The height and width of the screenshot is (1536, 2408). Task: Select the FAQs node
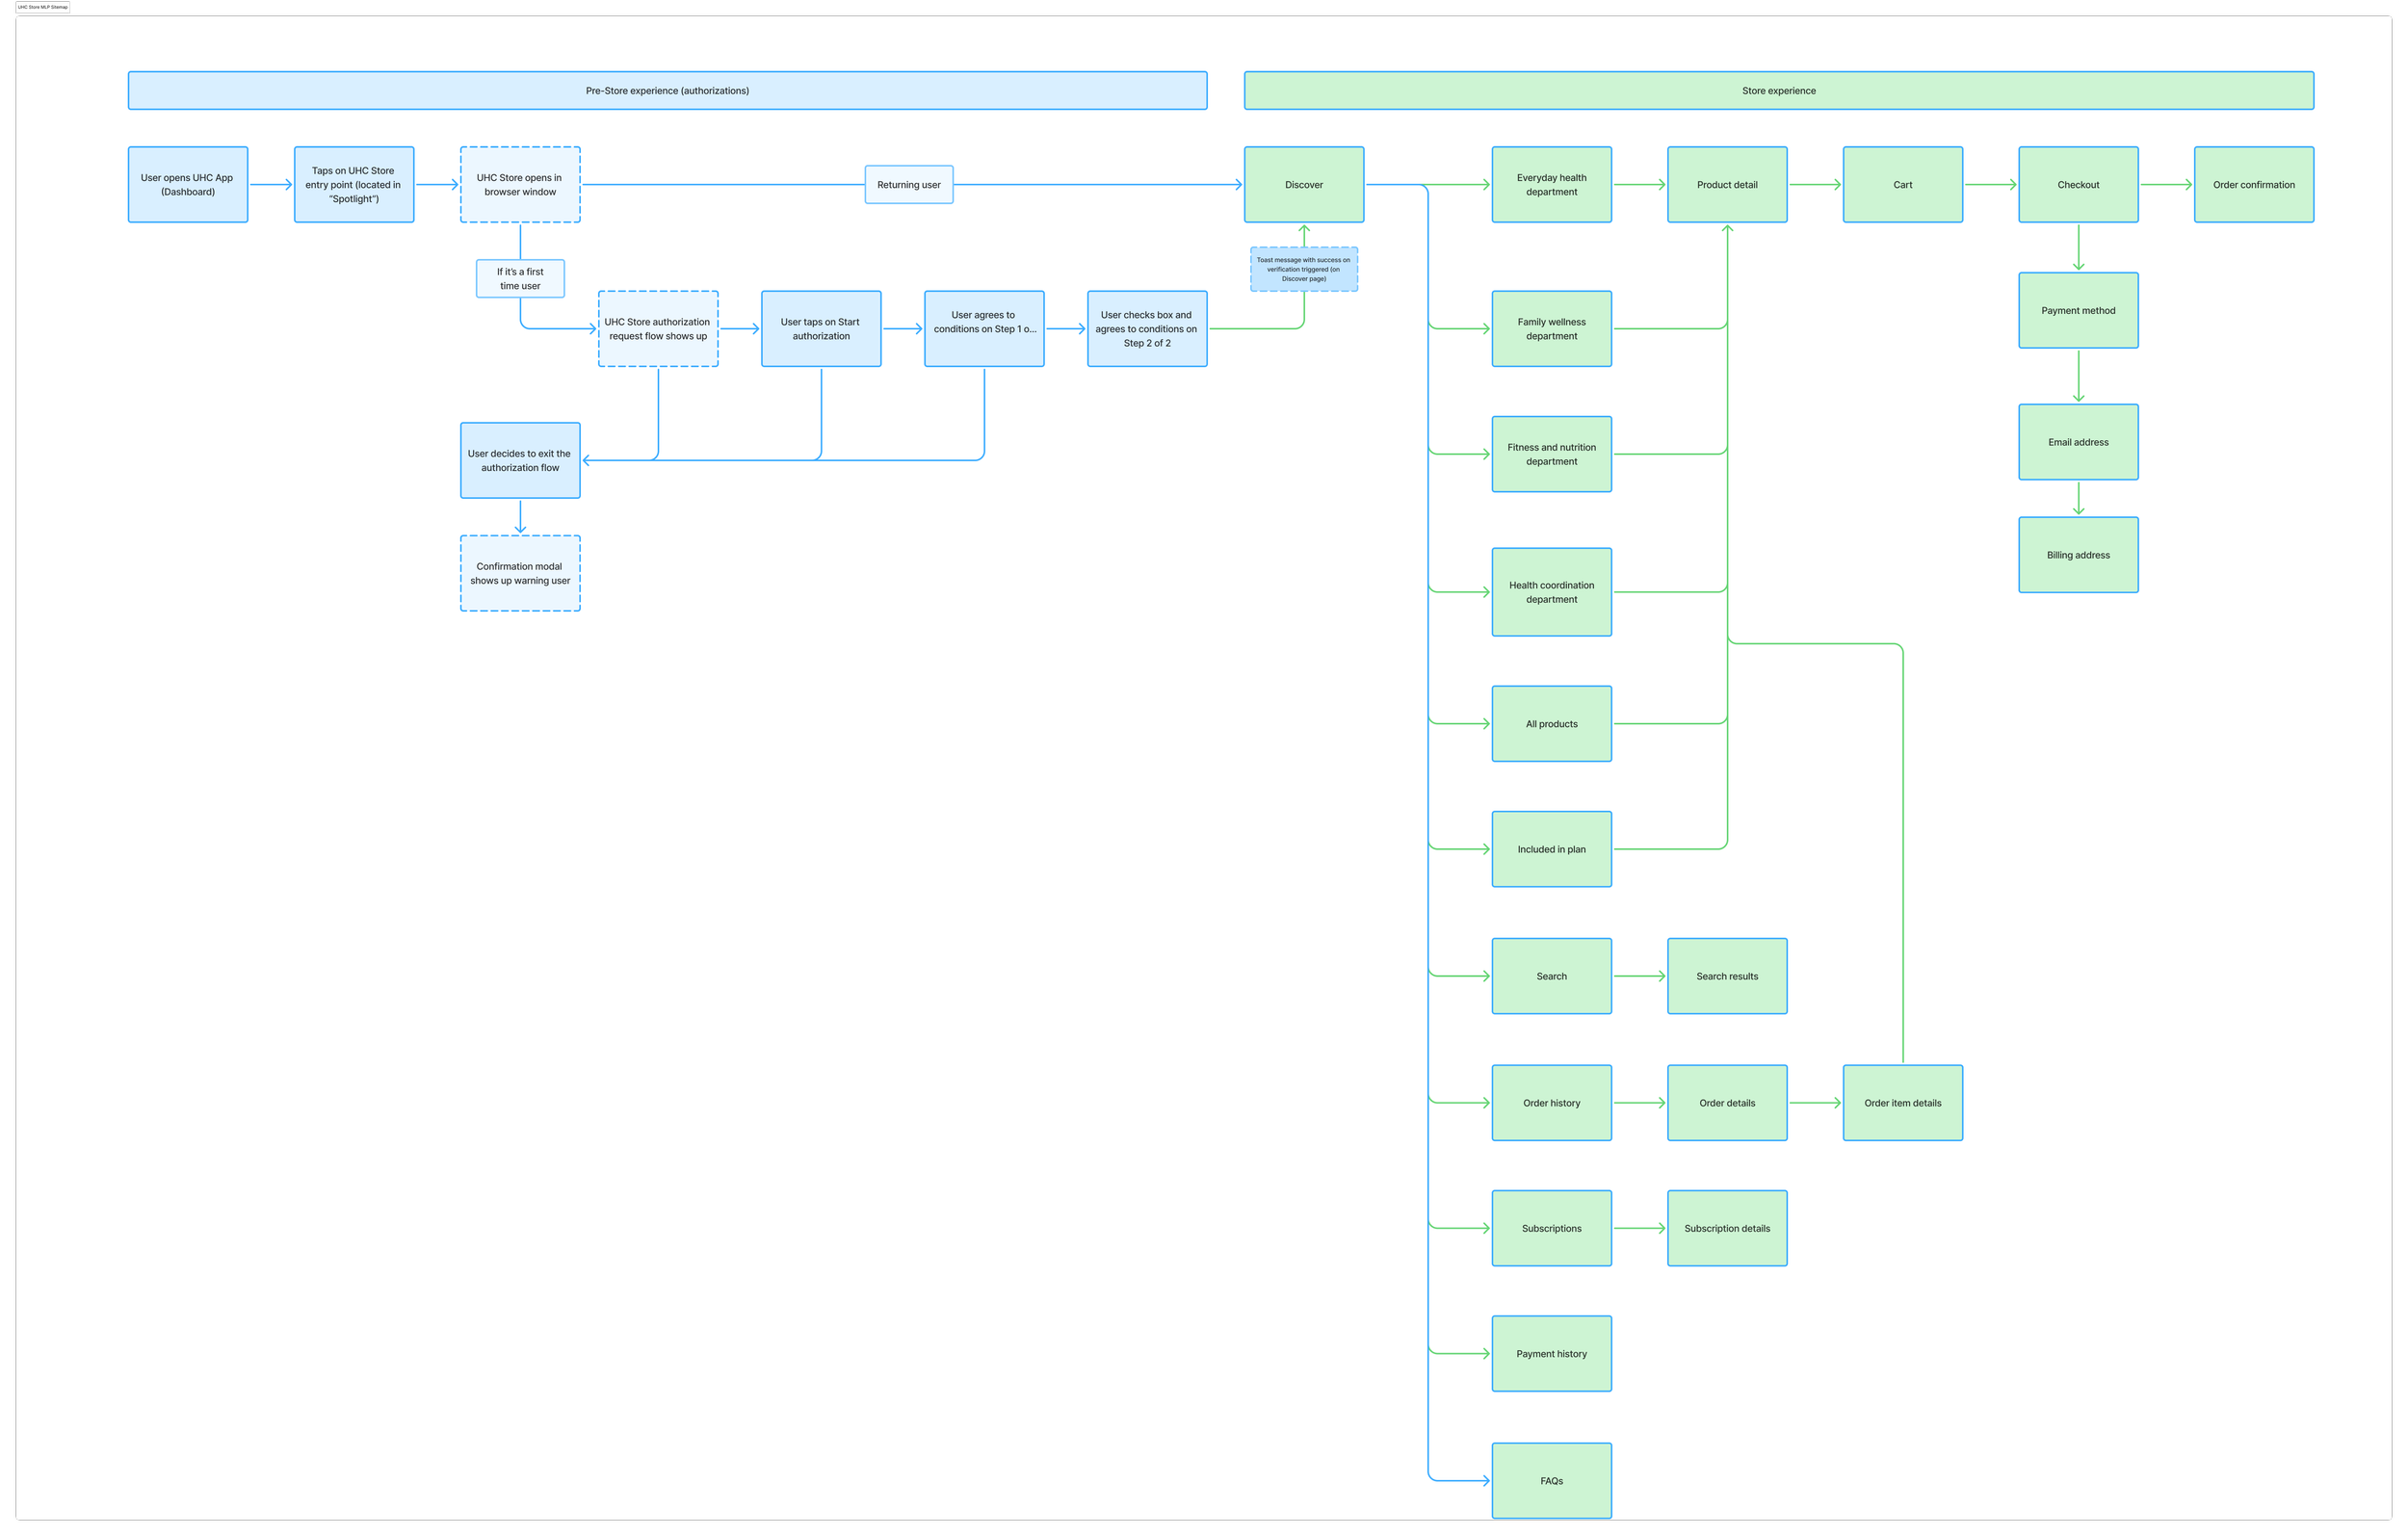click(x=1551, y=1480)
